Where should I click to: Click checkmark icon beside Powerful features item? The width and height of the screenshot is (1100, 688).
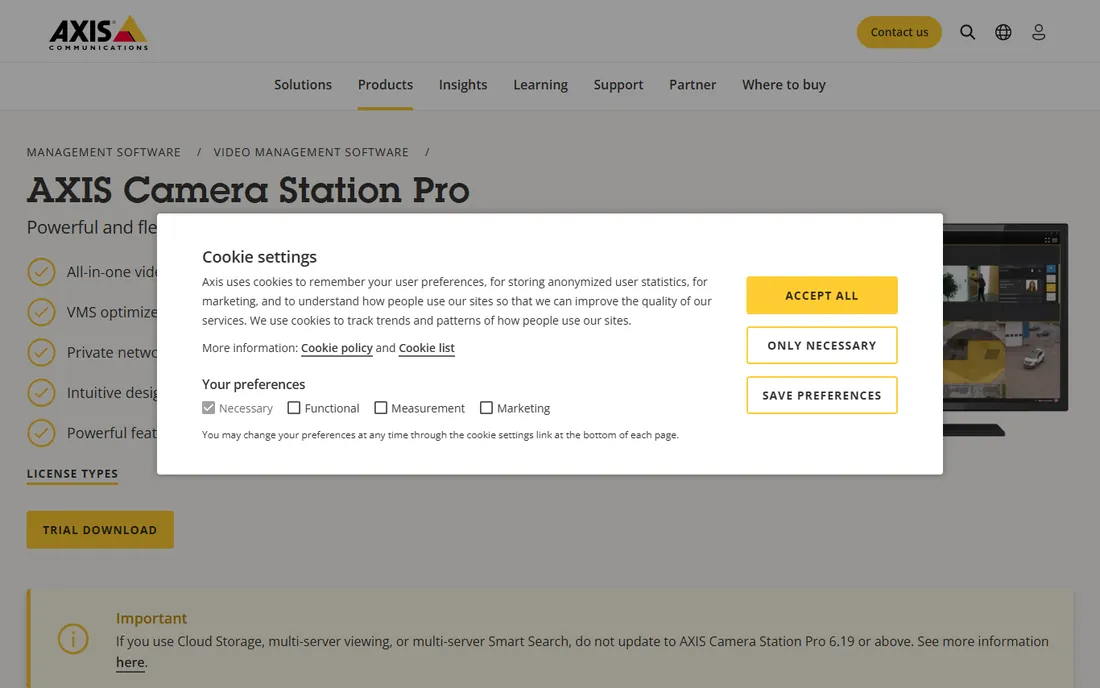(41, 433)
